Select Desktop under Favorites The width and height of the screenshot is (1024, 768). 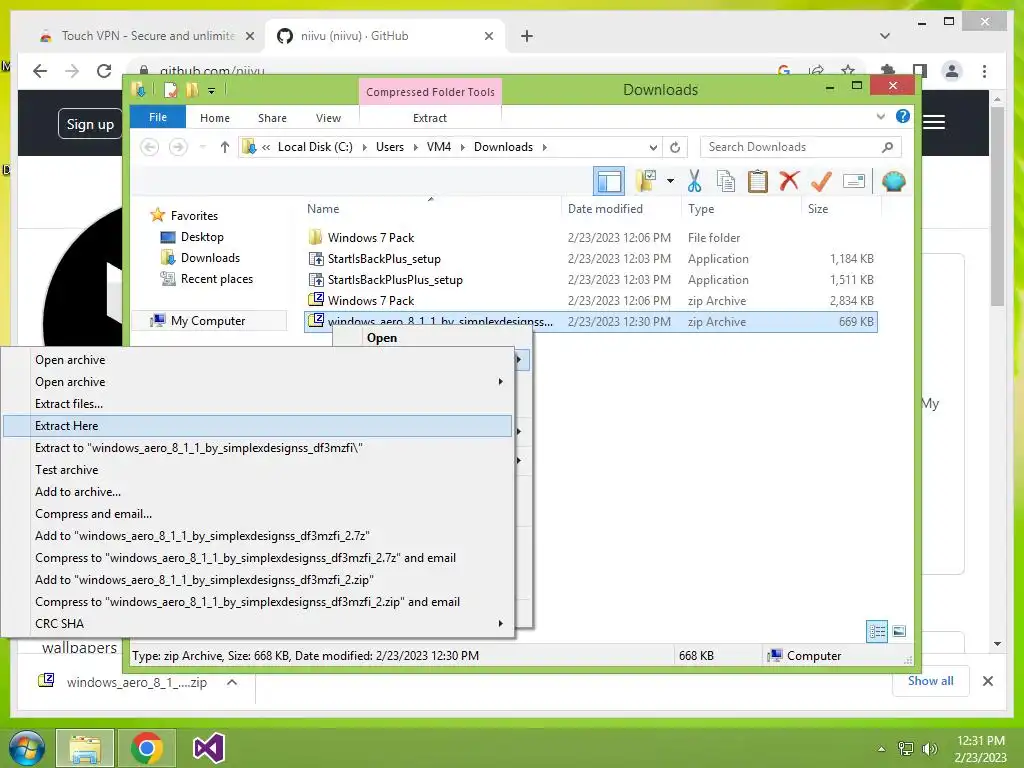[x=202, y=237]
